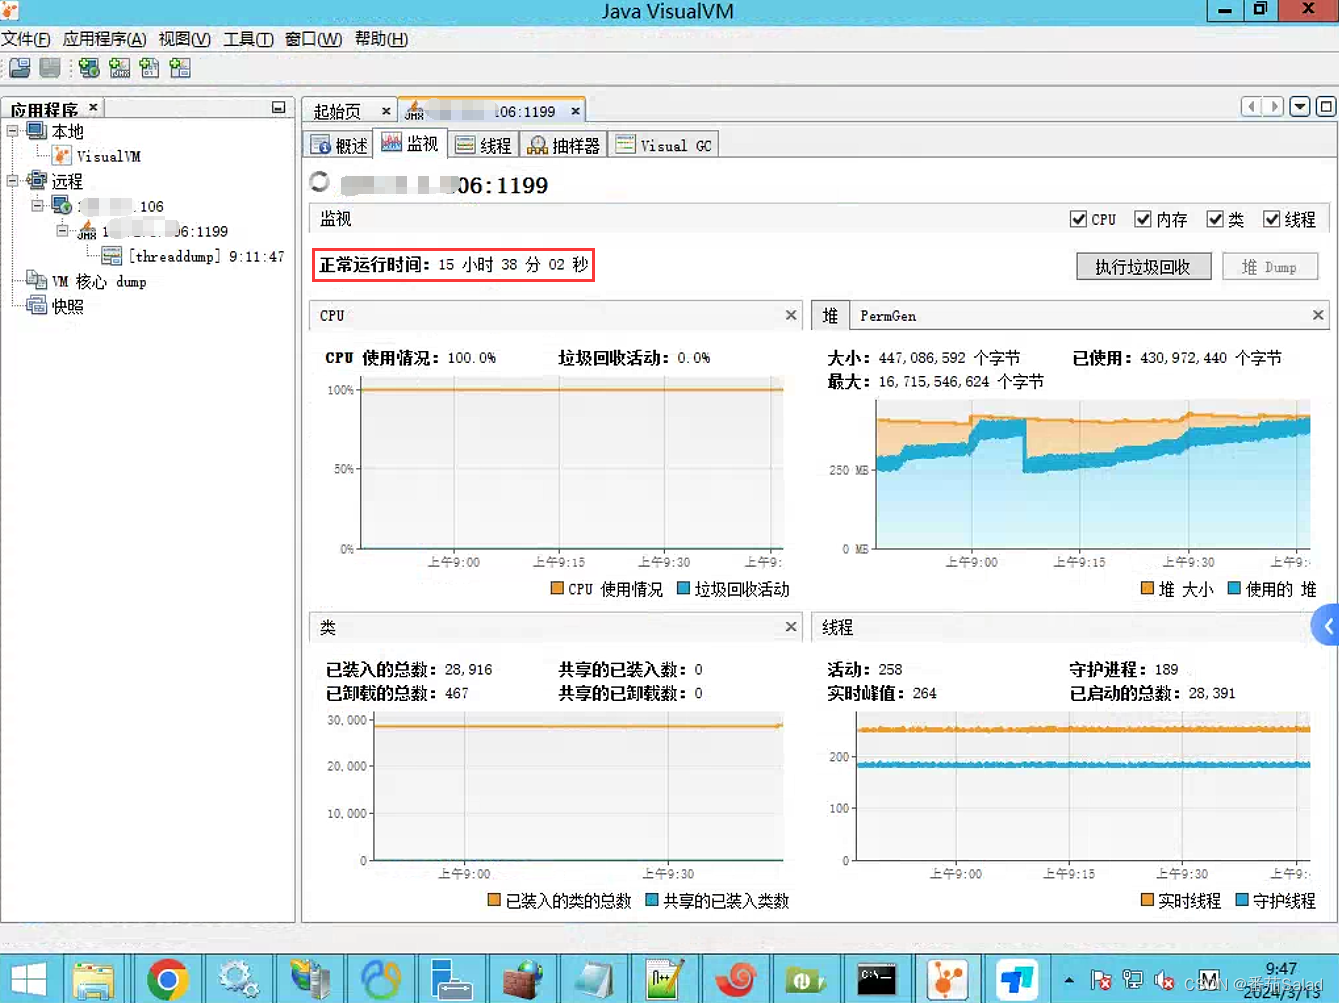Click the Add VM Coredump toolbar icon
Screen dimensions: 1339x1003
[150, 68]
